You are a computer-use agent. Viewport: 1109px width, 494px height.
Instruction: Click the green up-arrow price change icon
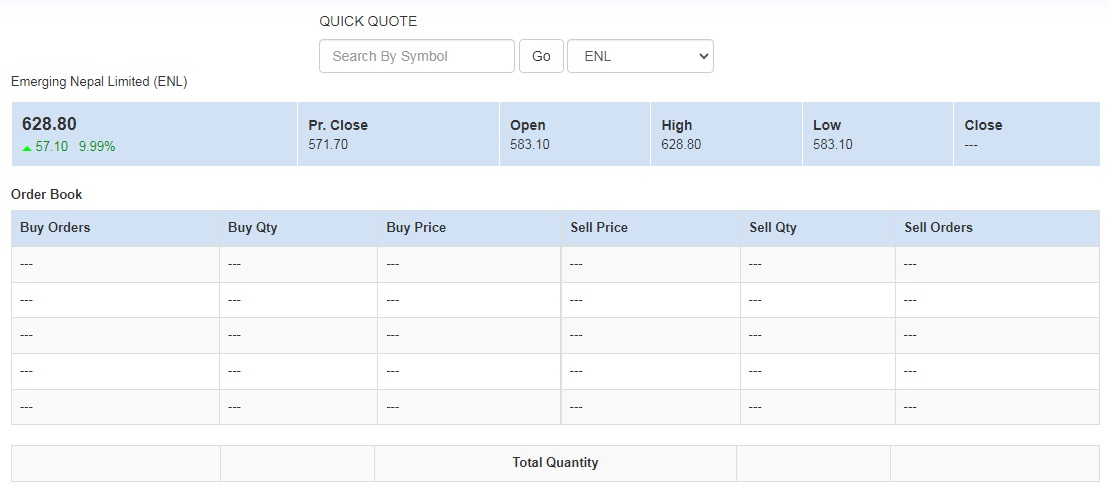[x=27, y=147]
